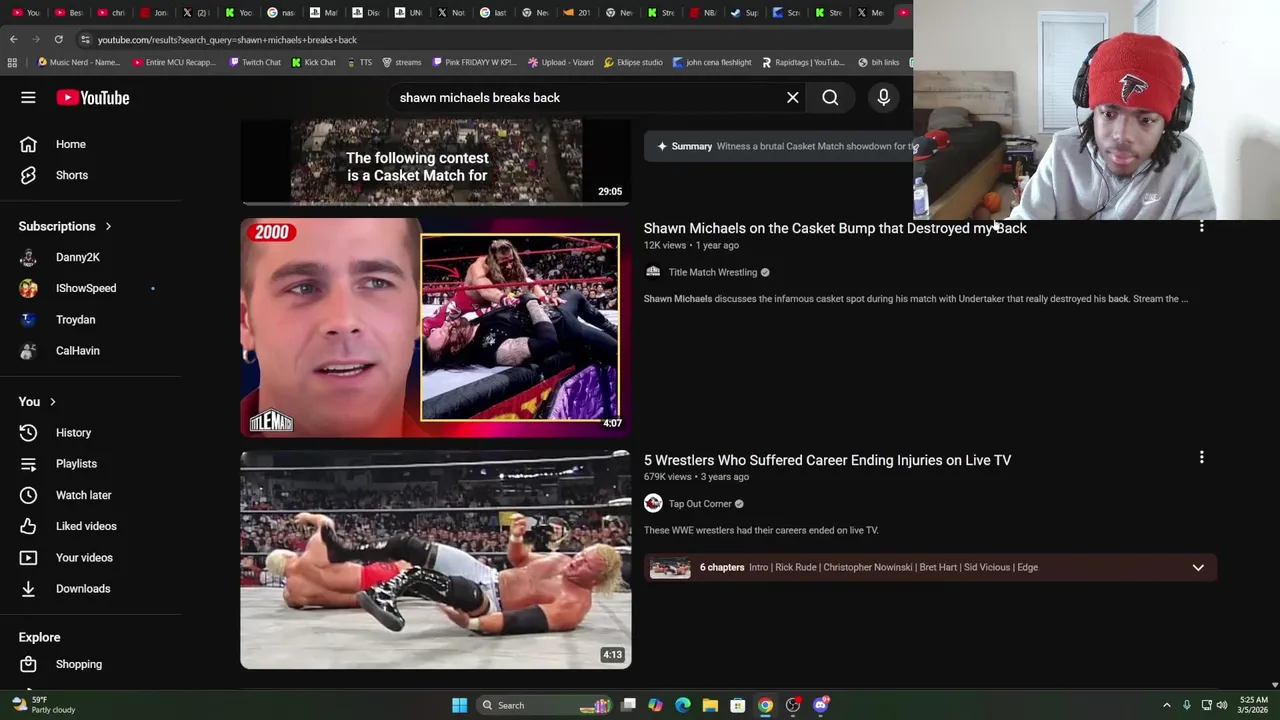Click the taskbar Search box
The image size is (1280, 720).
tap(545, 705)
